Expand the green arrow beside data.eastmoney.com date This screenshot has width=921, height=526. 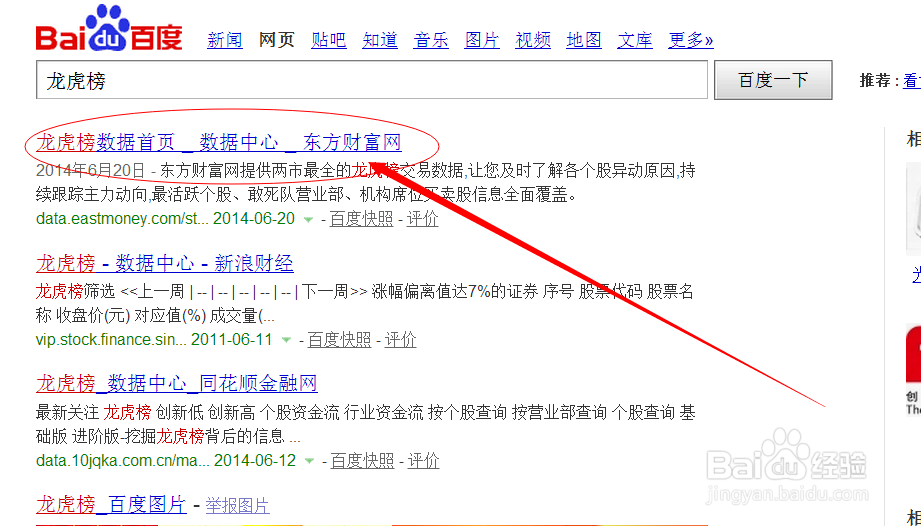[308, 220]
